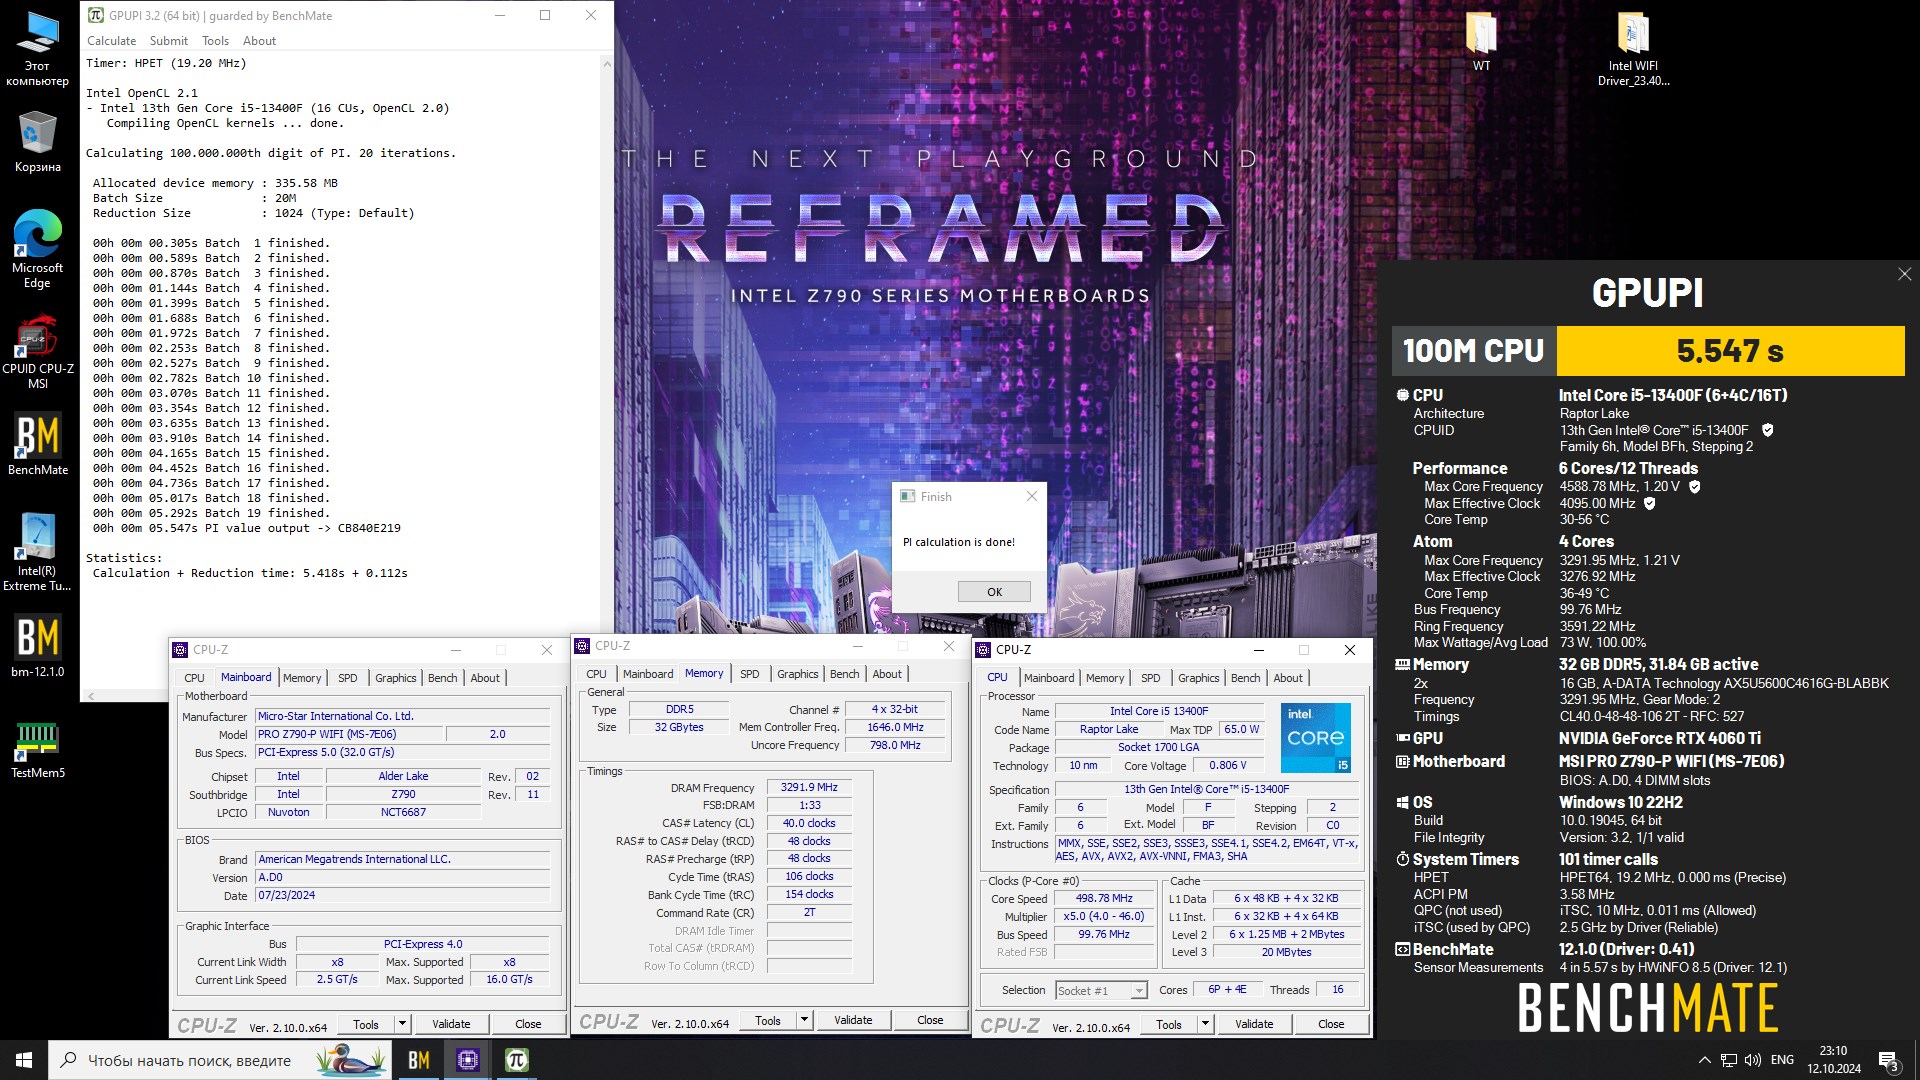
Task: Open search highlights duck image in taskbar
Action: (349, 1060)
